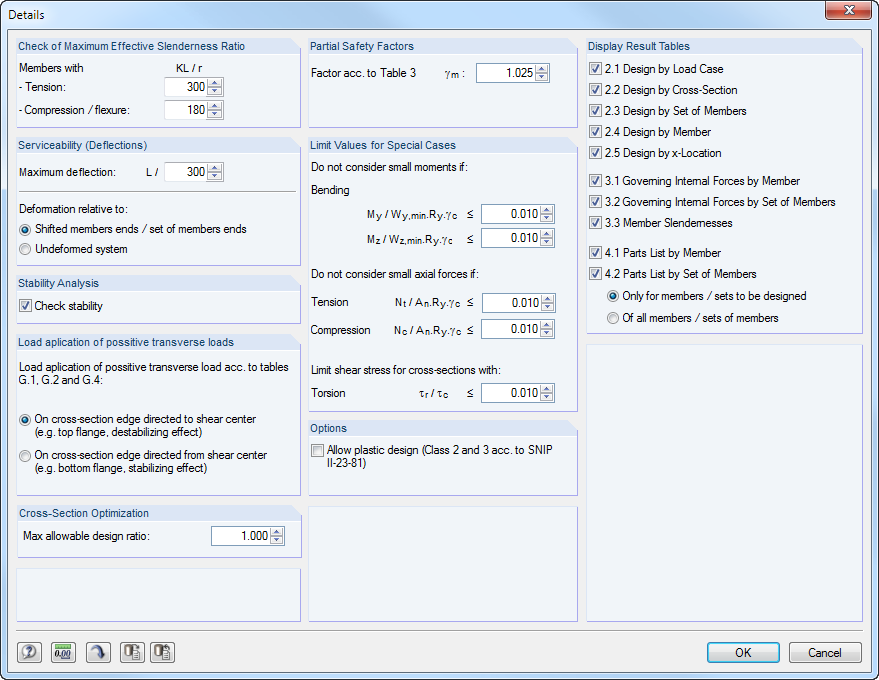The width and height of the screenshot is (879, 680).
Task: Select Undeformed system deformation option
Action: 24,249
